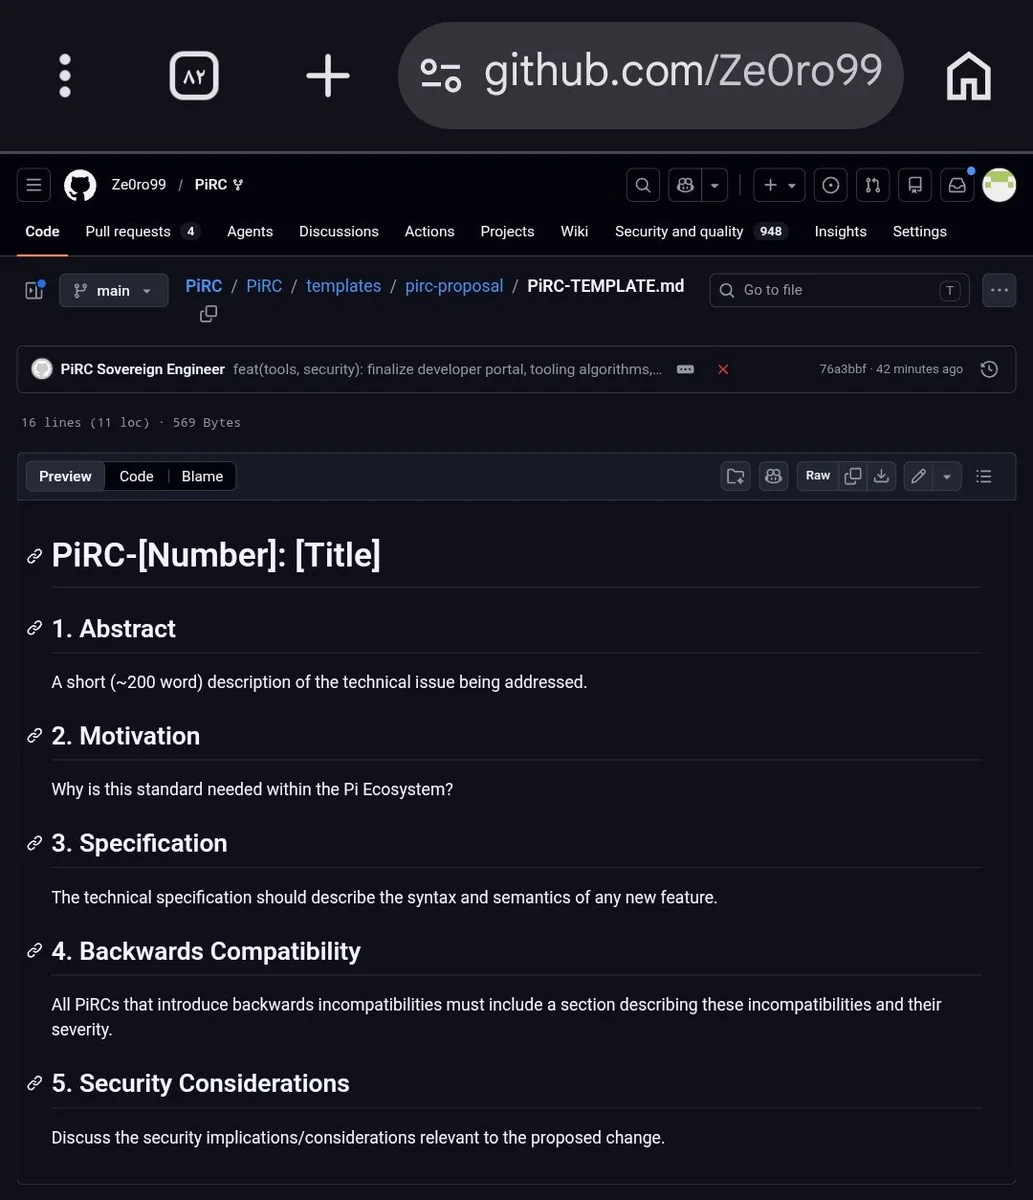Image resolution: width=1033 pixels, height=1200 pixels.
Task: Open commit hash 76a3bbf
Action: 843,369
